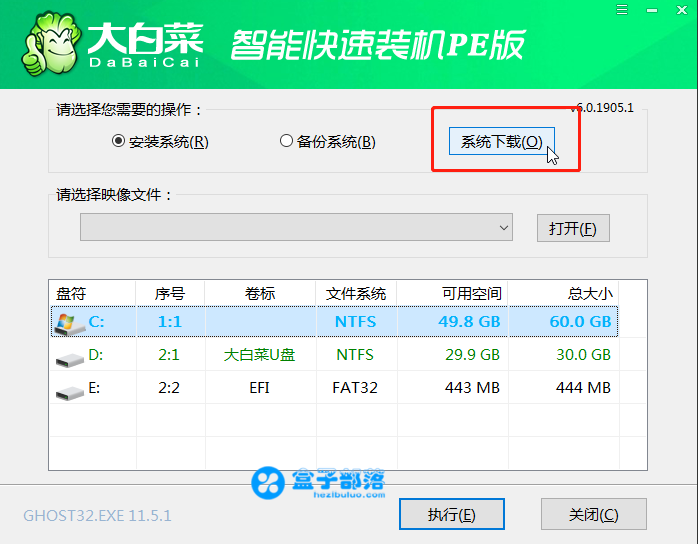Click the 文件系统 column header
This screenshot has width=698, height=544.
[x=356, y=293]
